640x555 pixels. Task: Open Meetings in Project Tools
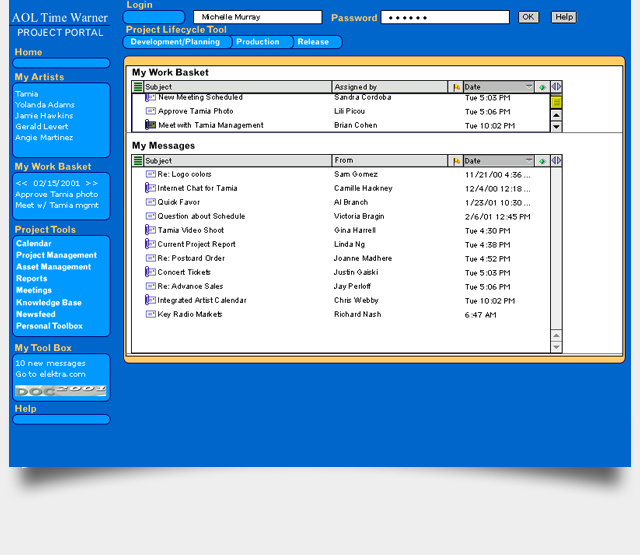34,291
